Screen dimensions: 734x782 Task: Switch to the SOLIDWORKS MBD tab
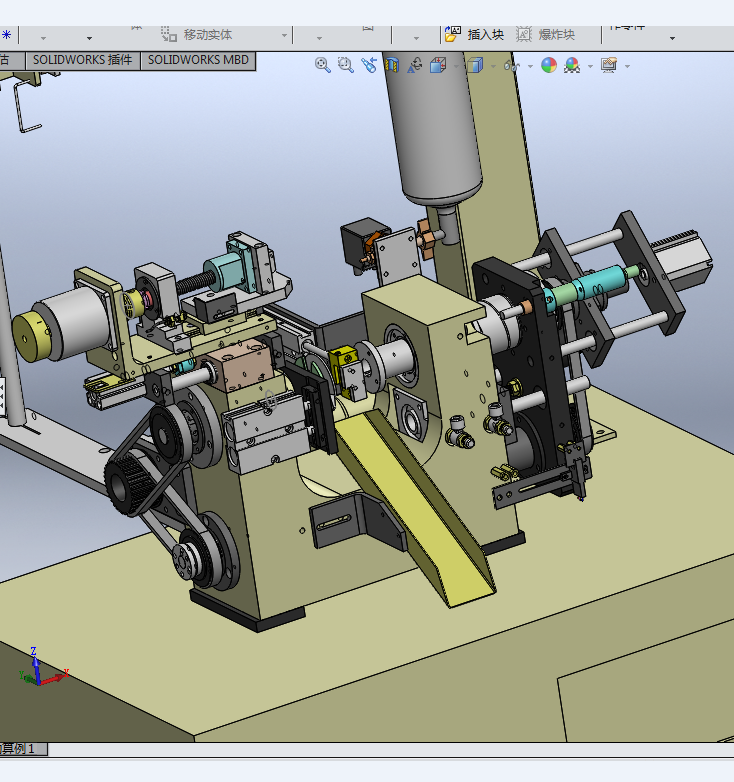tap(198, 60)
